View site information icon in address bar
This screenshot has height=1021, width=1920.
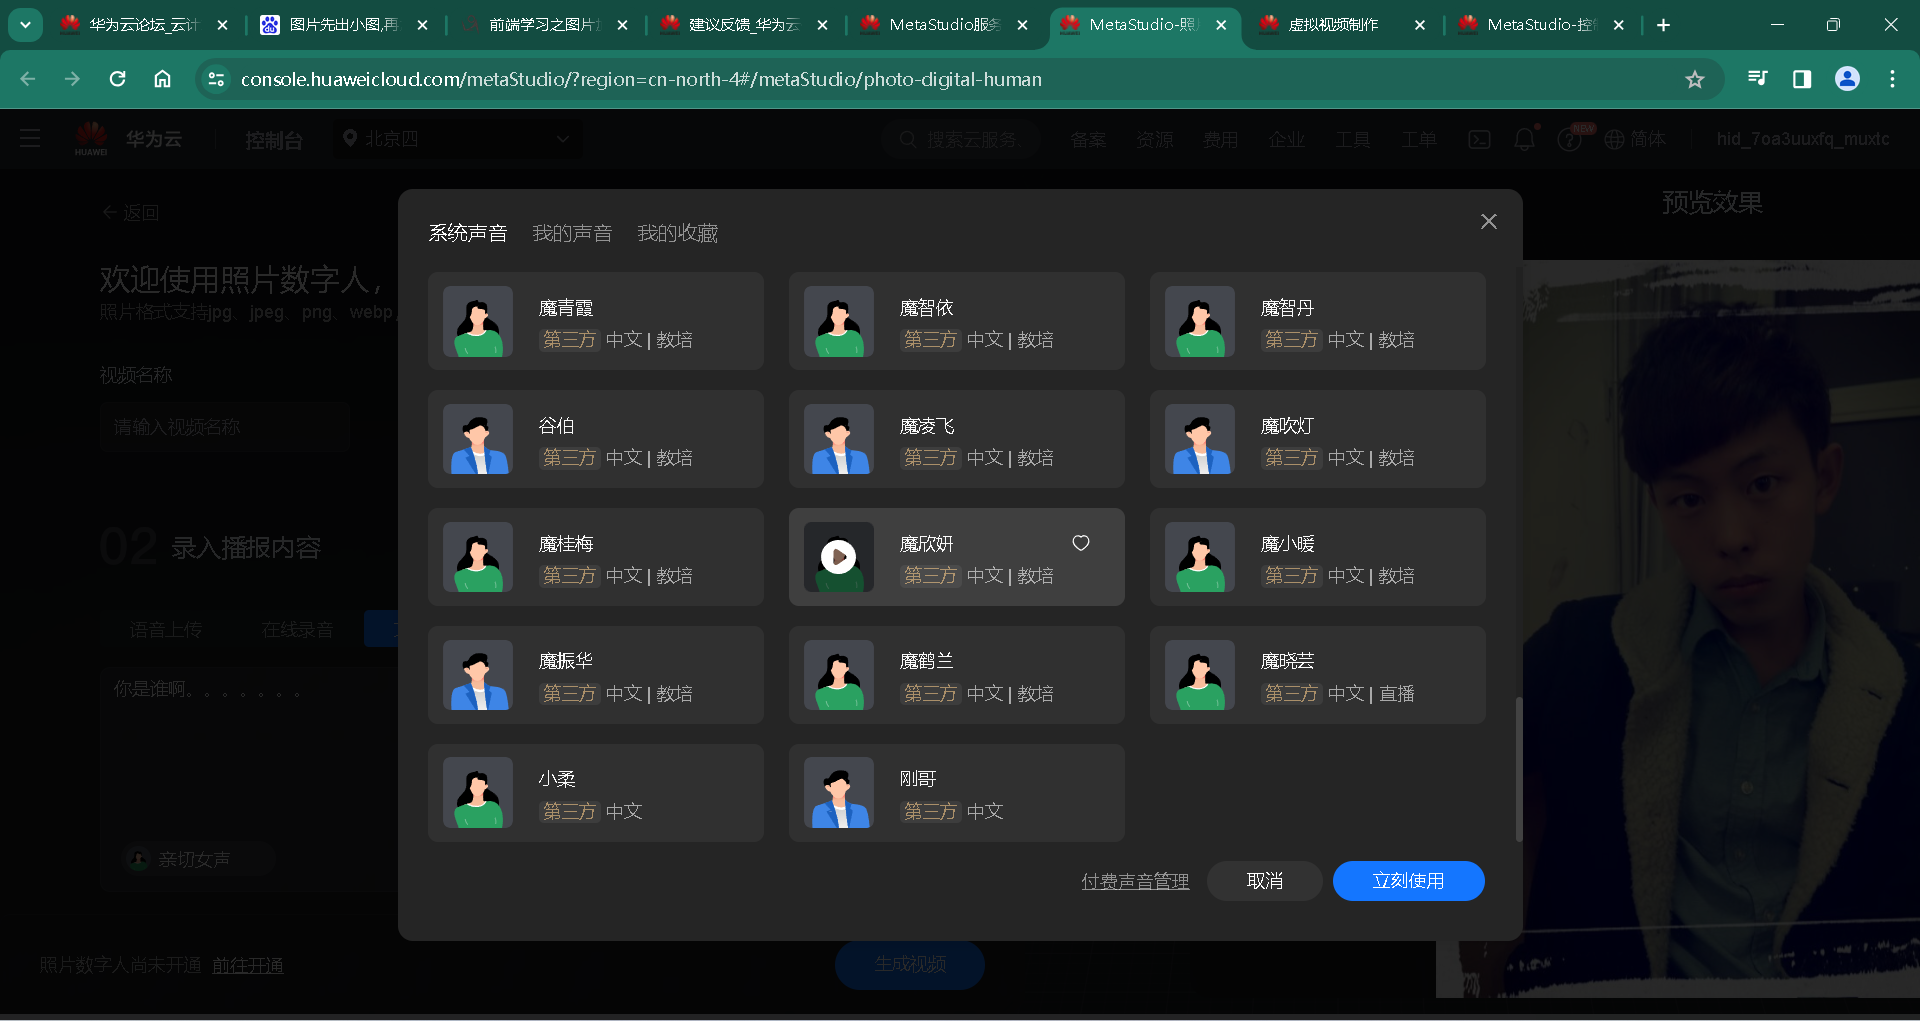[x=216, y=79]
